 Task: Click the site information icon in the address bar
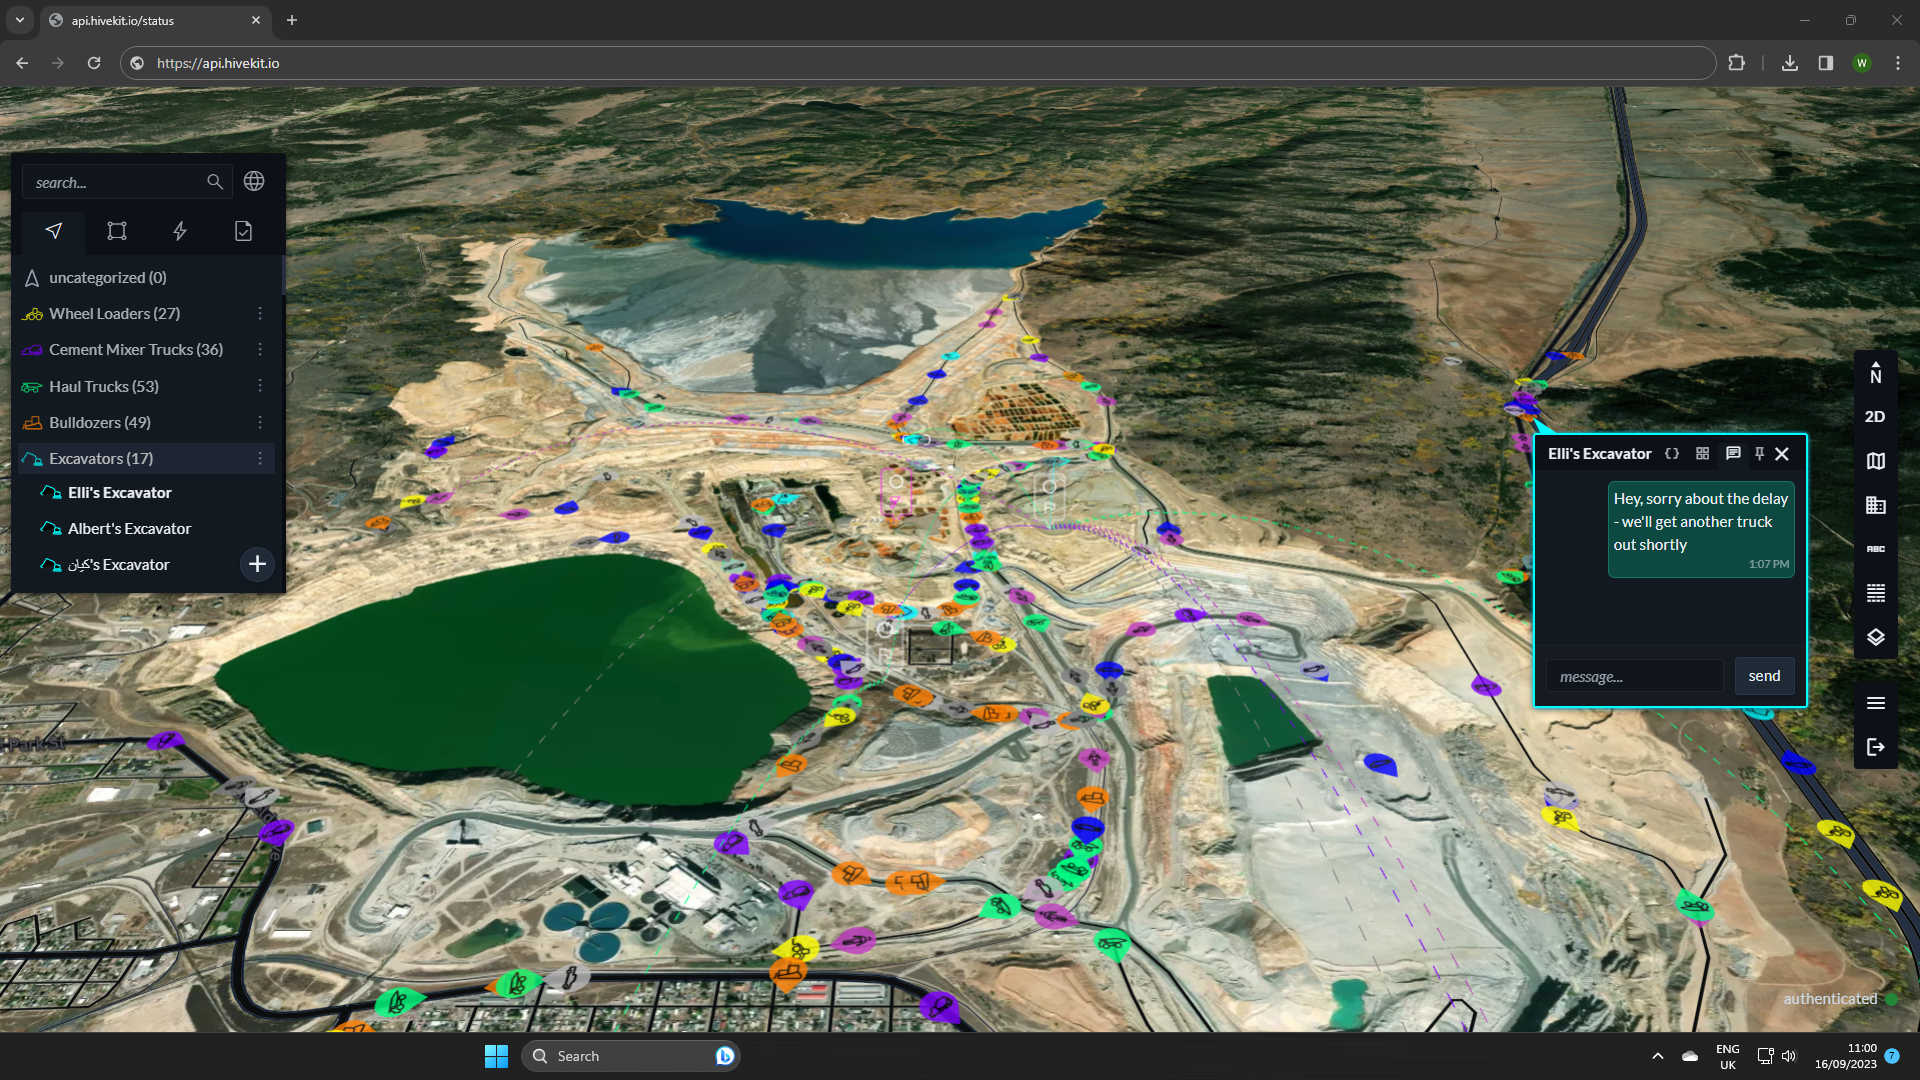coord(138,63)
